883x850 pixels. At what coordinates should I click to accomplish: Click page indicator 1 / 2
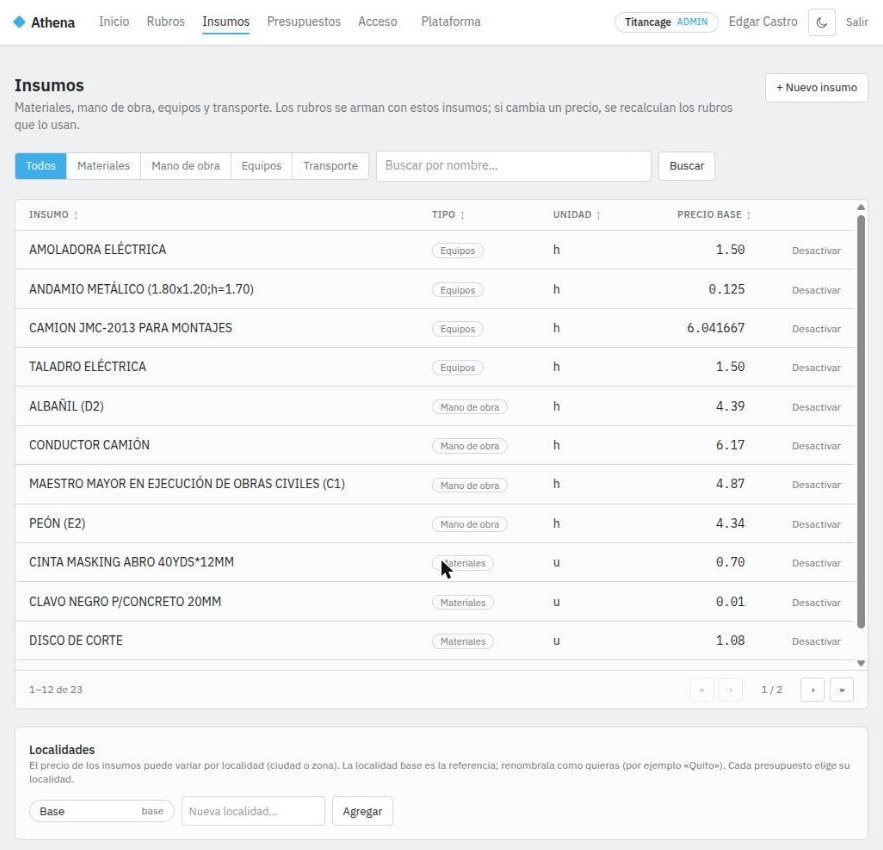point(771,689)
